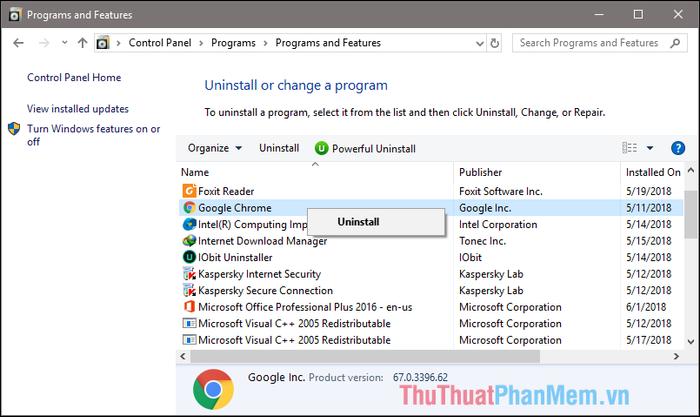Click the large Chrome logo in details pane
The width and height of the screenshot is (700, 417).
click(213, 389)
